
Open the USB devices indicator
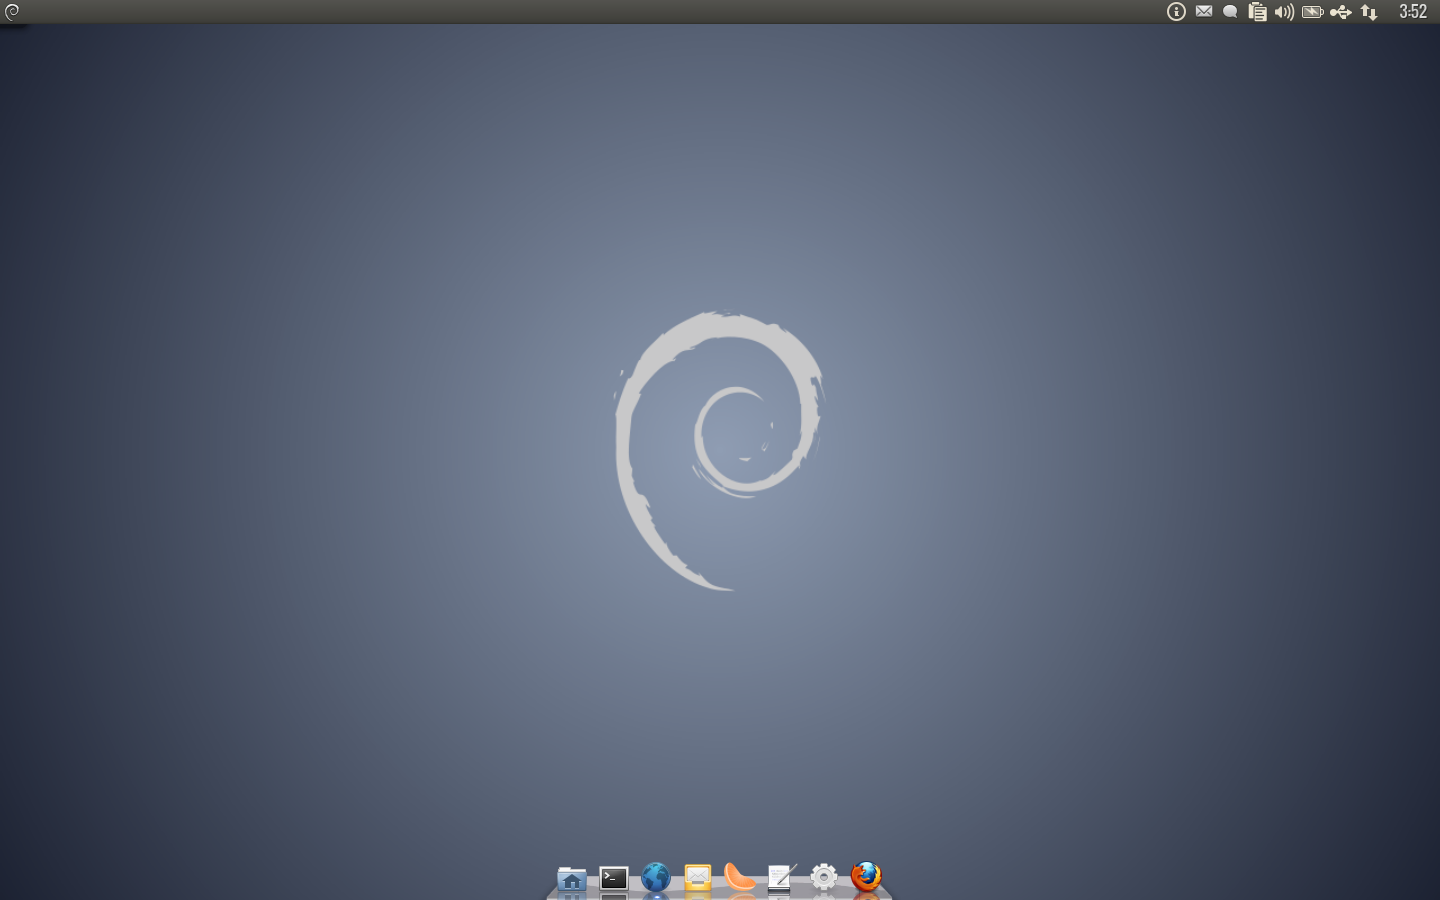coord(1341,12)
